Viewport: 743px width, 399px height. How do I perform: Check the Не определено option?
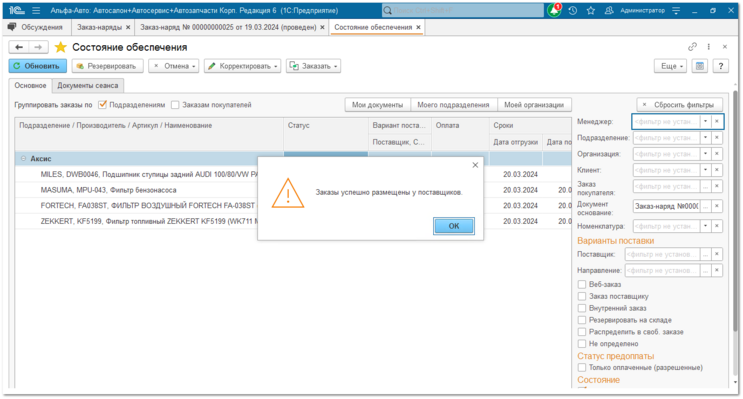[x=582, y=344]
